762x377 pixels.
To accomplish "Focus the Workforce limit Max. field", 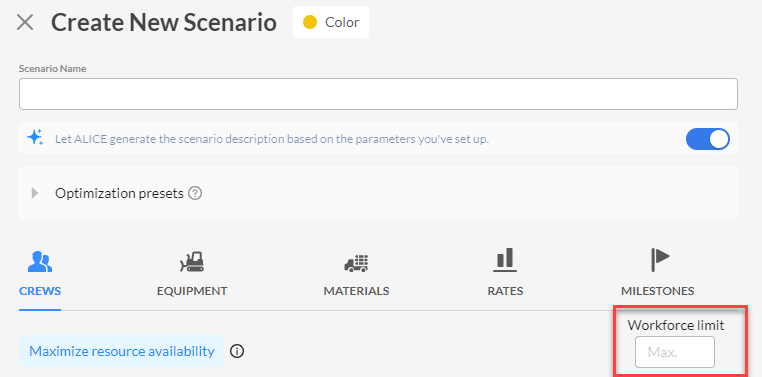I will pos(675,352).
